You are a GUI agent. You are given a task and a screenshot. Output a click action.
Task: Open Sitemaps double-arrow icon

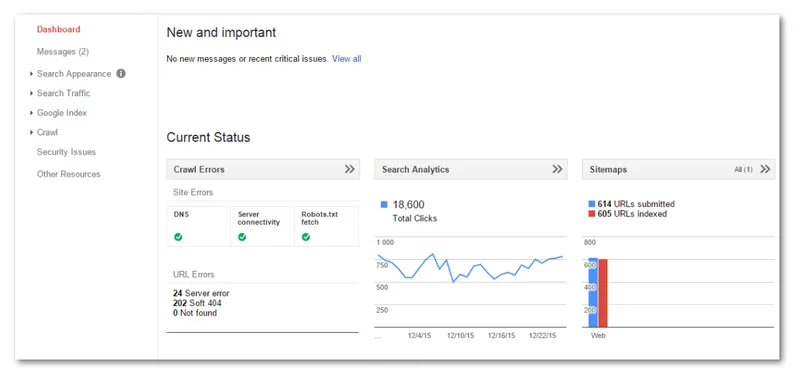point(765,169)
